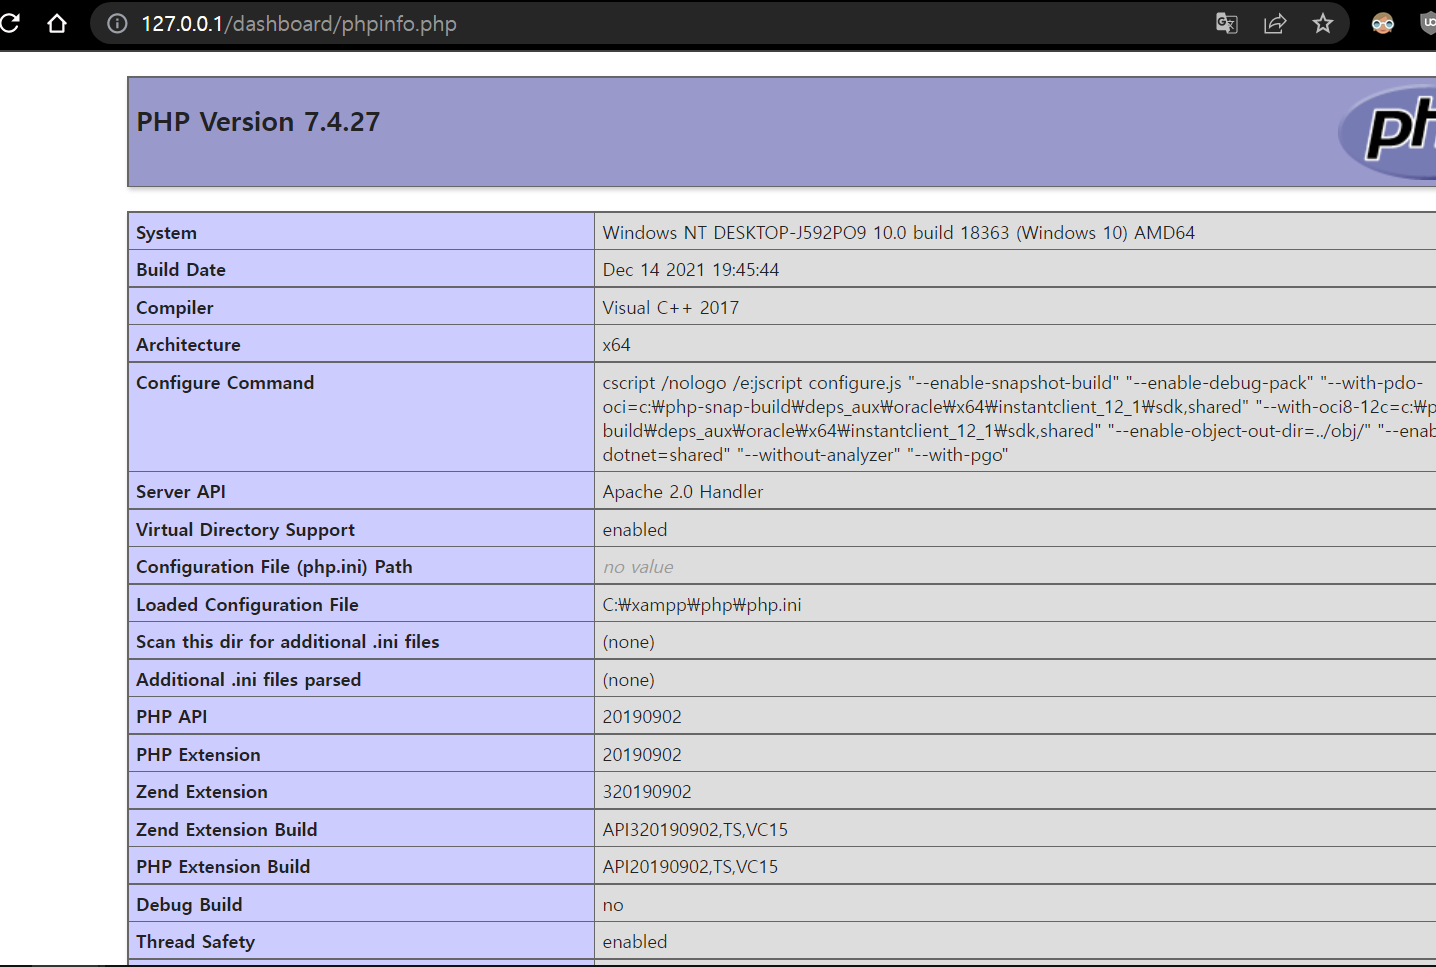View site information icon beside the URL

click(117, 23)
